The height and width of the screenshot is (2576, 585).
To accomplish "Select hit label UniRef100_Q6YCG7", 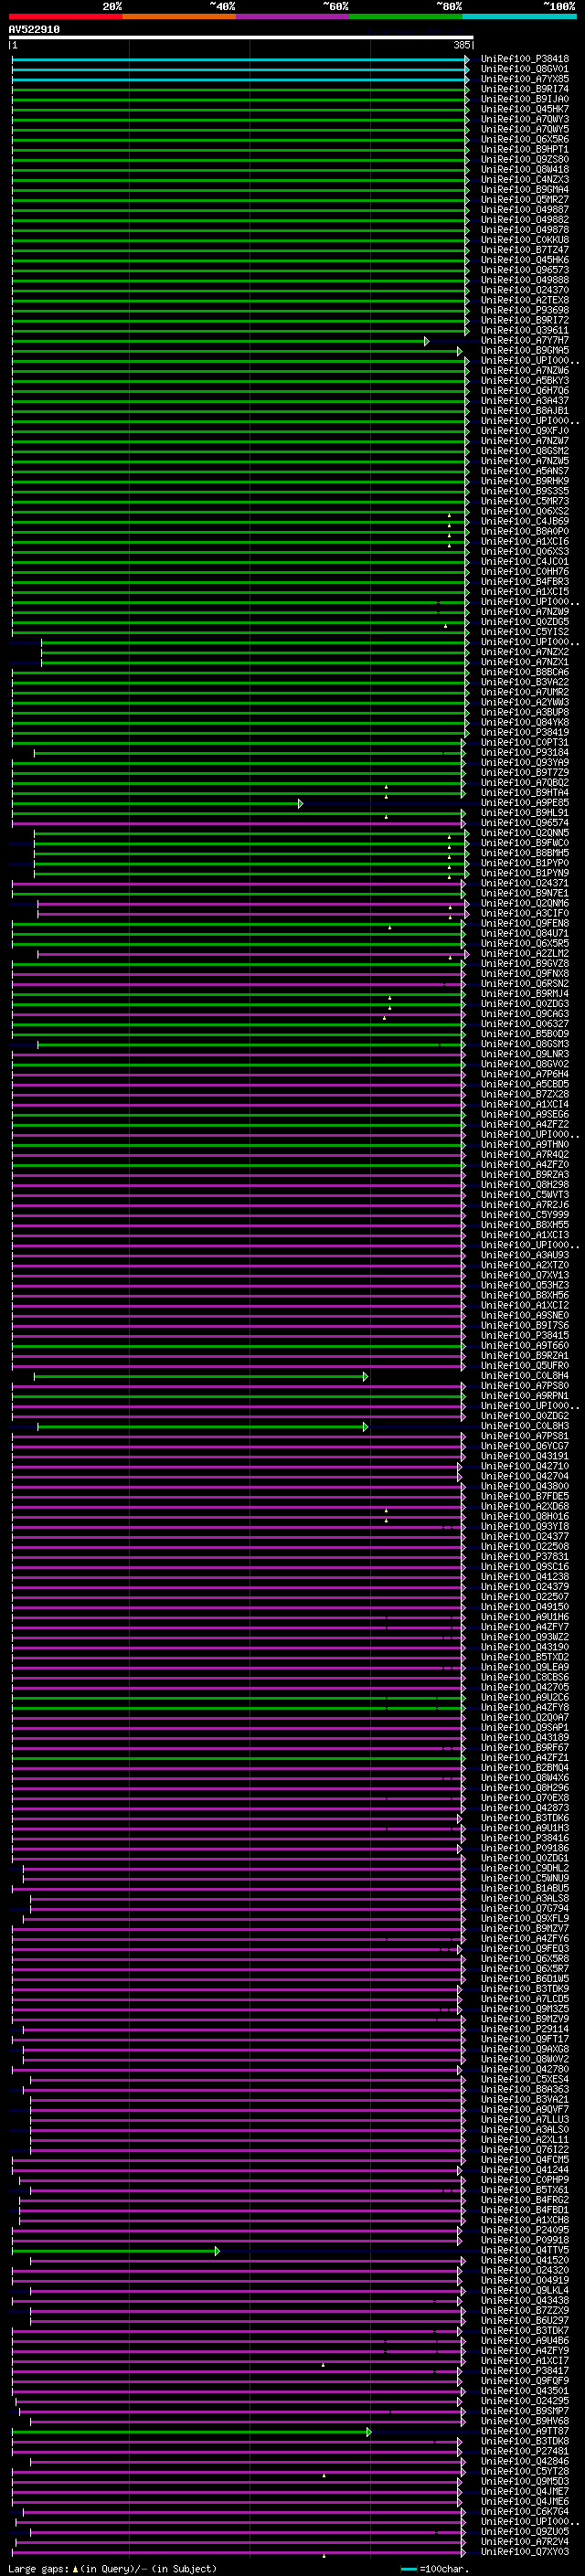I will (x=525, y=1446).
